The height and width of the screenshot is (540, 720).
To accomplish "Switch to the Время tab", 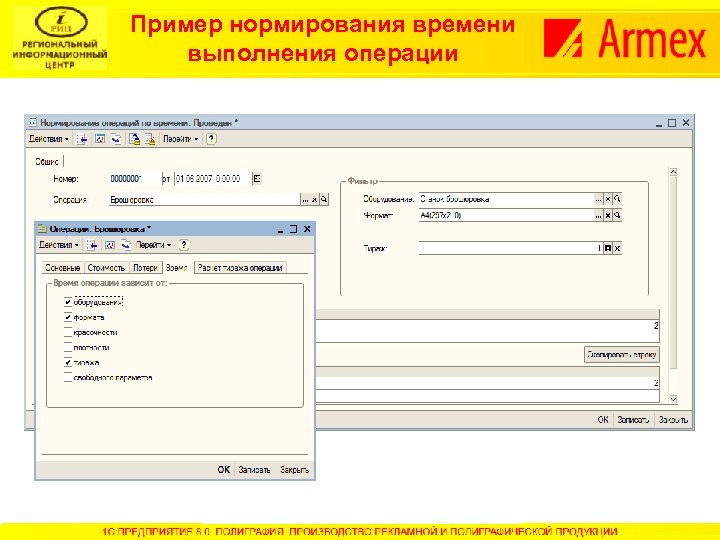I will coord(177,268).
